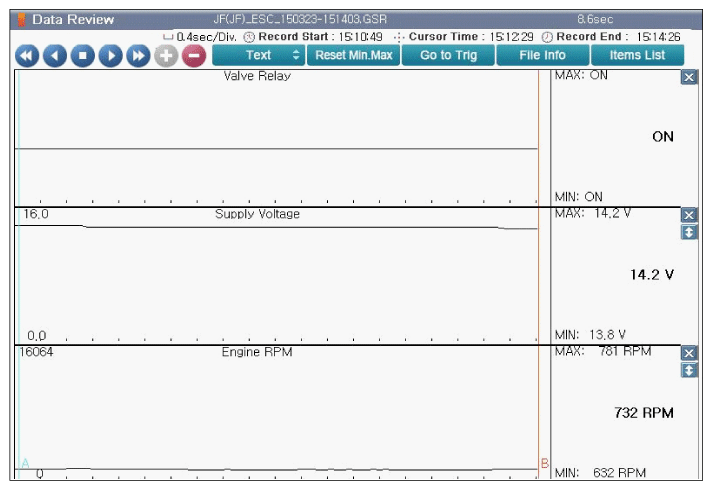Open the File Info button
The height and width of the screenshot is (490, 712).
543,55
